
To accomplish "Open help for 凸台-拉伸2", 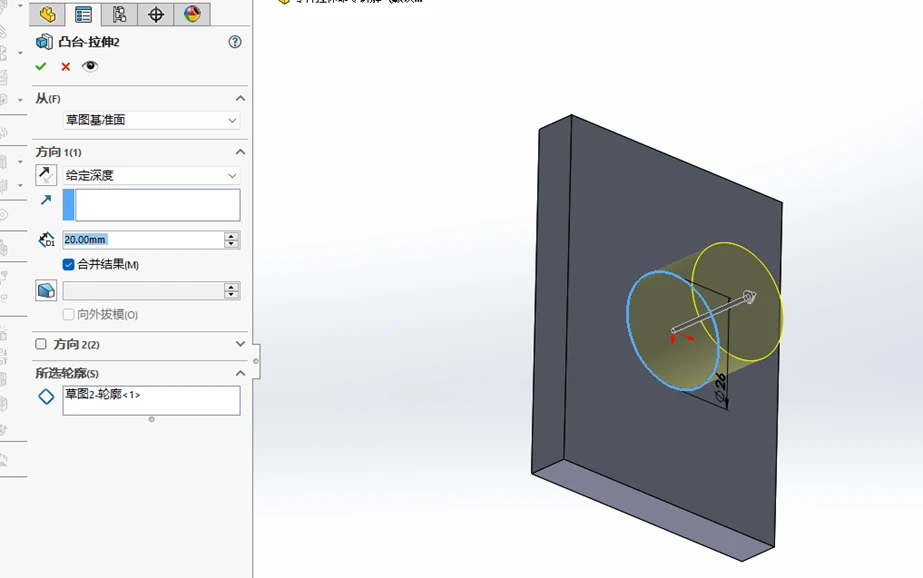I will 235,42.
